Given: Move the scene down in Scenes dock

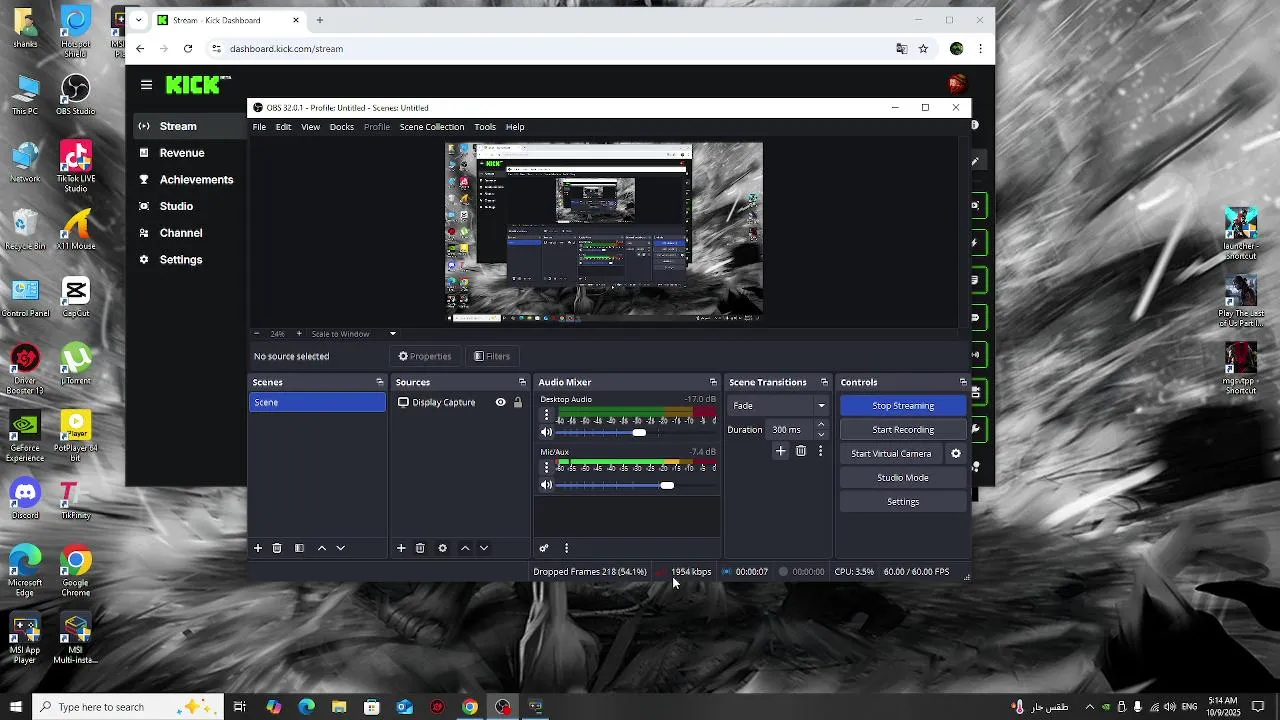Looking at the screenshot, I should click(341, 548).
